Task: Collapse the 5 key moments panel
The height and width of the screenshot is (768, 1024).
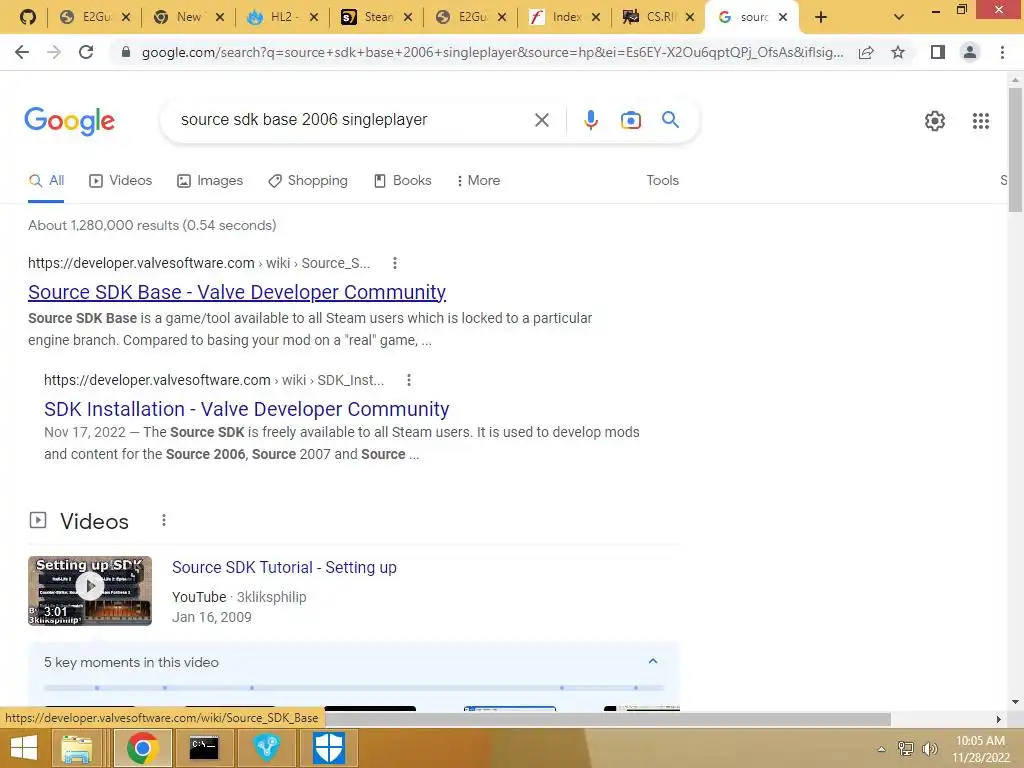Action: pos(652,662)
